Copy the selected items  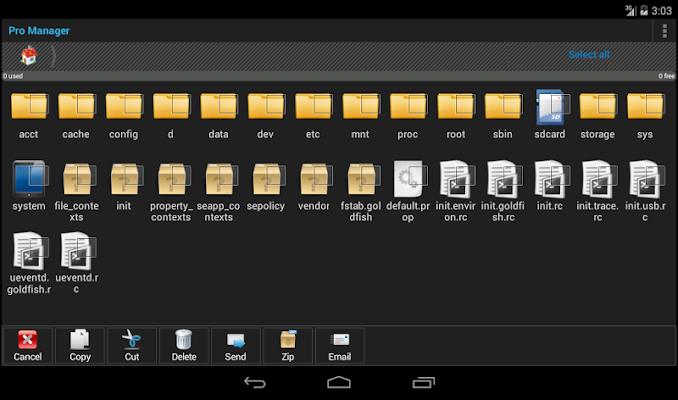[x=80, y=346]
